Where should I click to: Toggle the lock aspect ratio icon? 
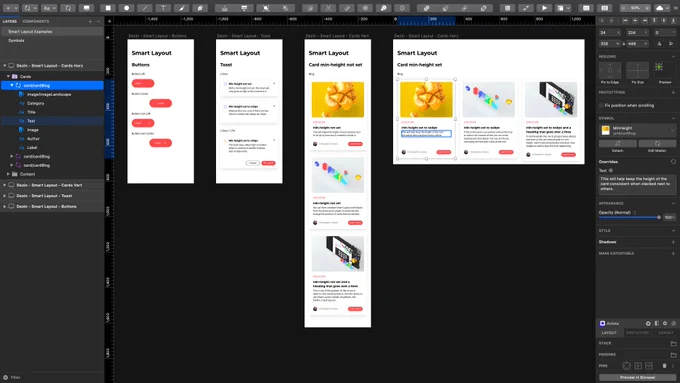pos(624,43)
